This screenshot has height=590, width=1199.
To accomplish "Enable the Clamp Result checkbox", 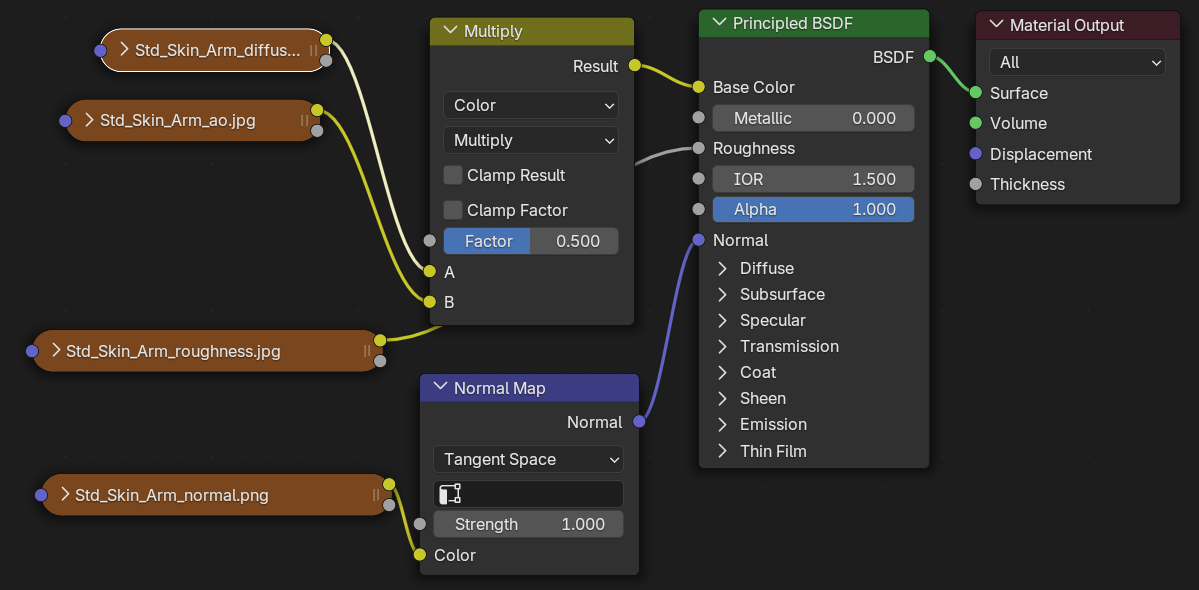I will click(453, 175).
